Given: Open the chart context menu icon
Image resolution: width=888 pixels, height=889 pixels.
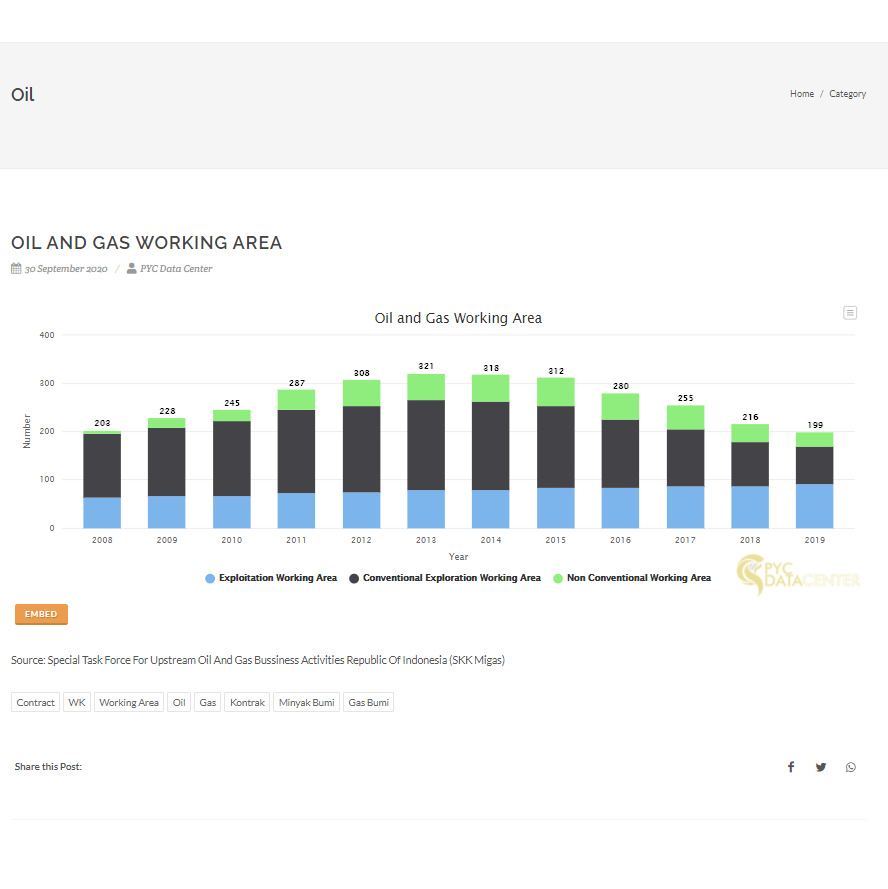Looking at the screenshot, I should pyautogui.click(x=849, y=313).
